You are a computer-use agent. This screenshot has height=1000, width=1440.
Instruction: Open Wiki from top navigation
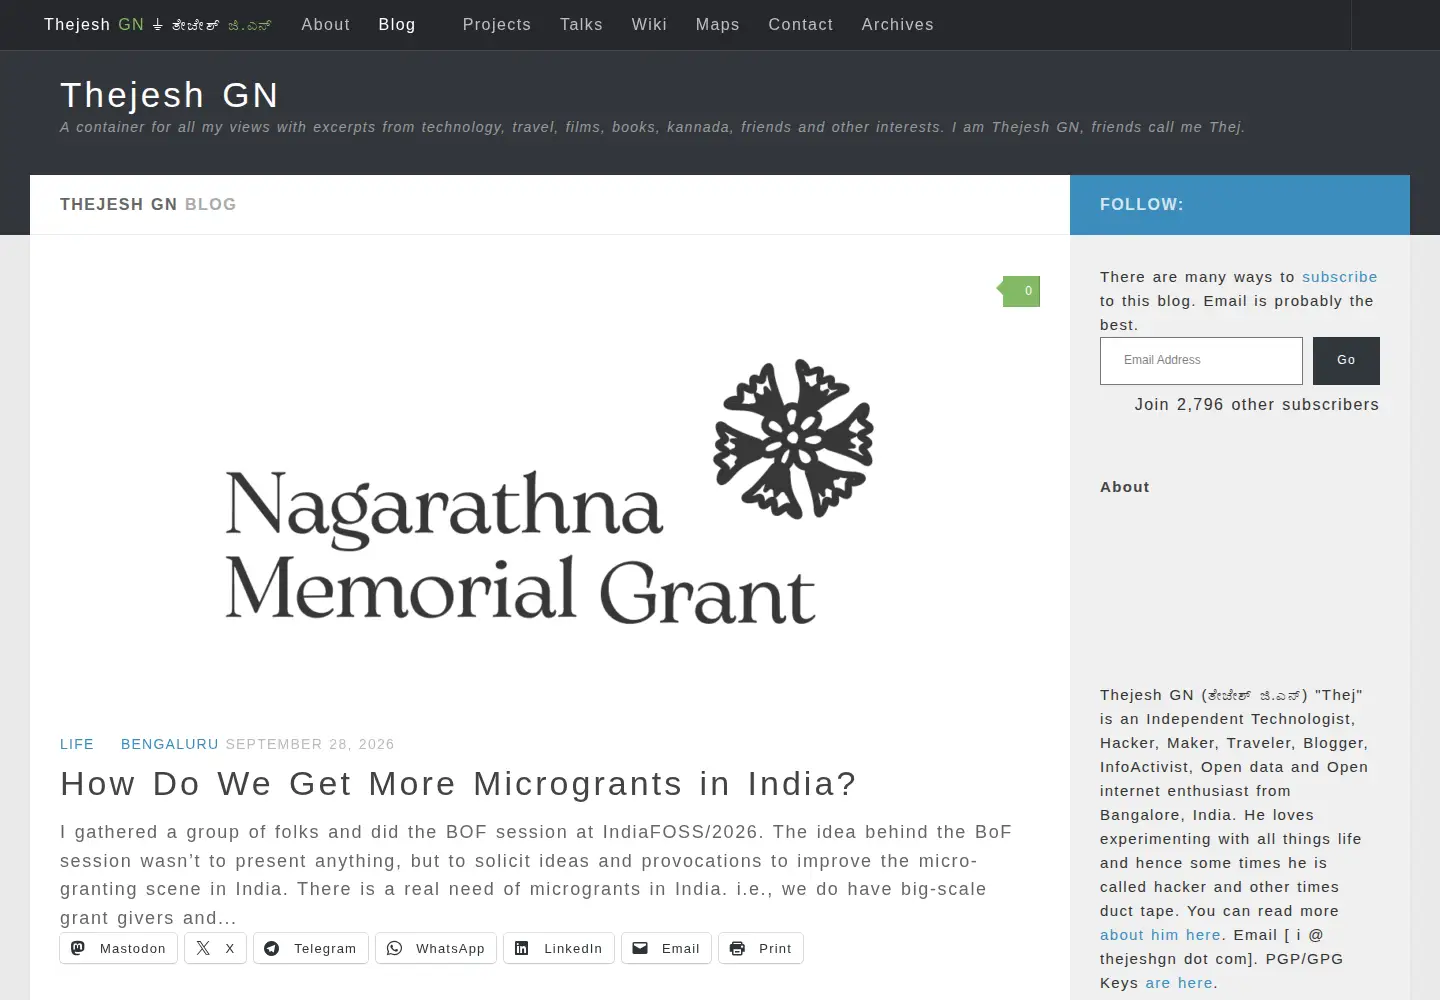click(649, 25)
